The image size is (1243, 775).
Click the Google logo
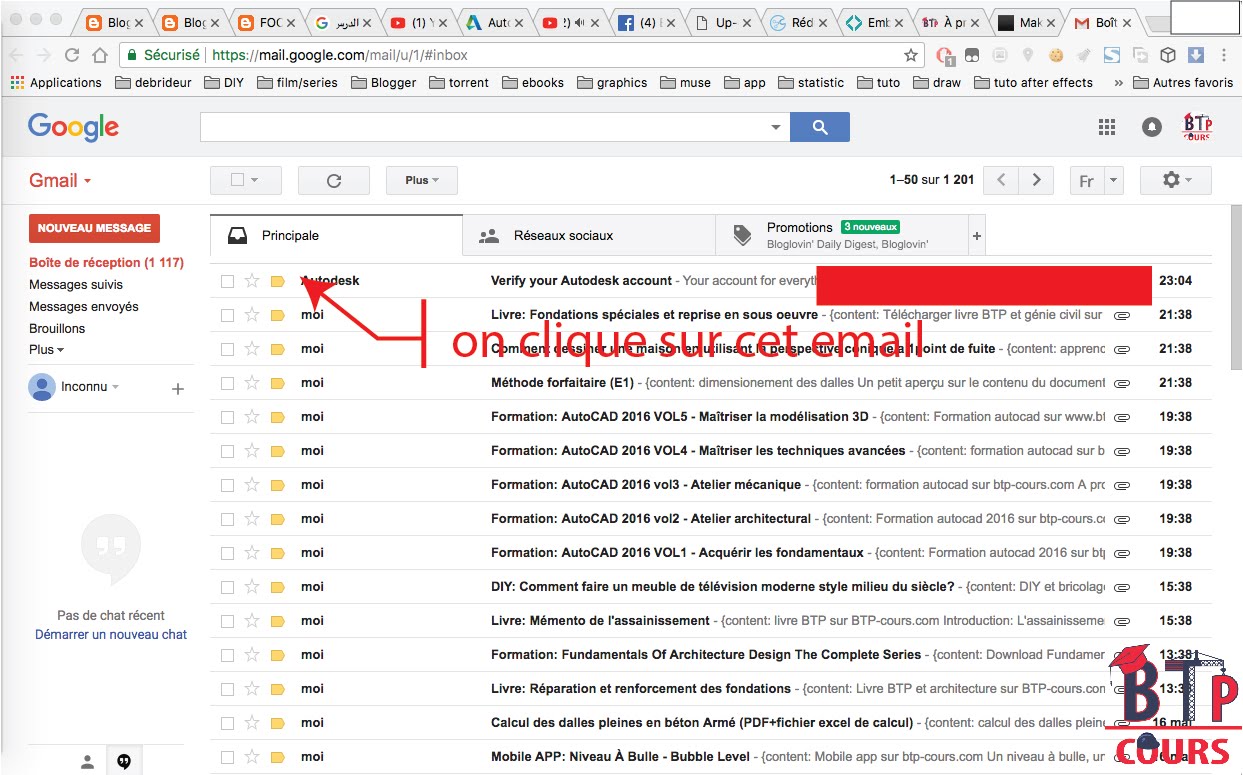[x=74, y=127]
